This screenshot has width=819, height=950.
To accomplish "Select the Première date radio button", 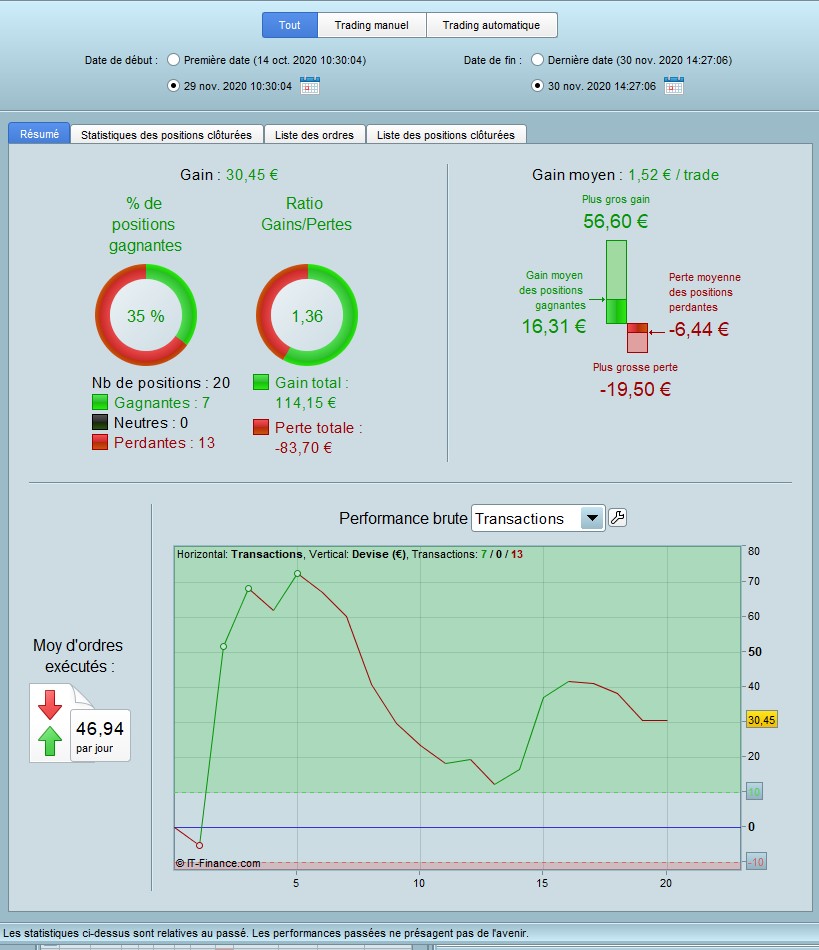I will pos(174,60).
